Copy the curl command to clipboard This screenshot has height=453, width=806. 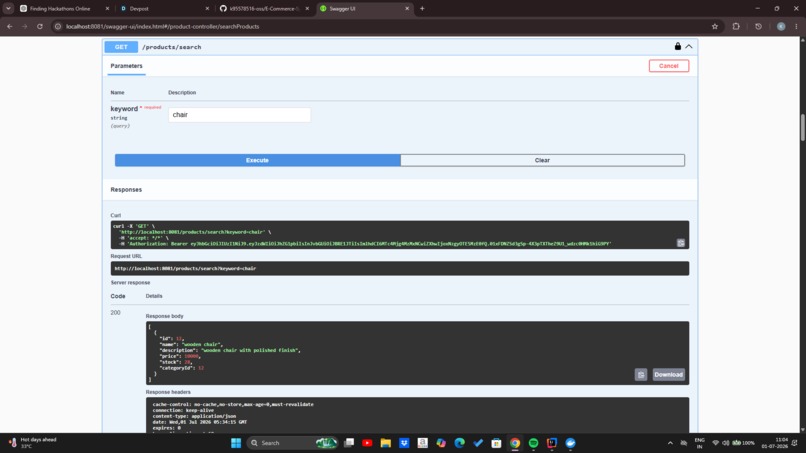[681, 243]
